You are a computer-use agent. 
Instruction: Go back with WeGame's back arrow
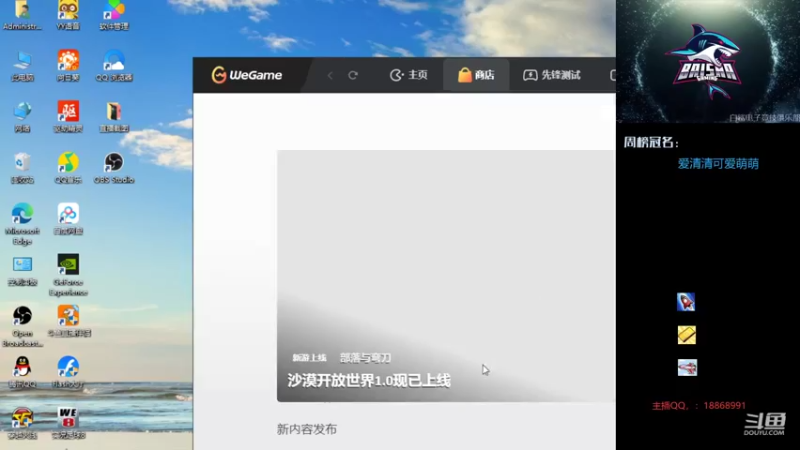point(330,76)
